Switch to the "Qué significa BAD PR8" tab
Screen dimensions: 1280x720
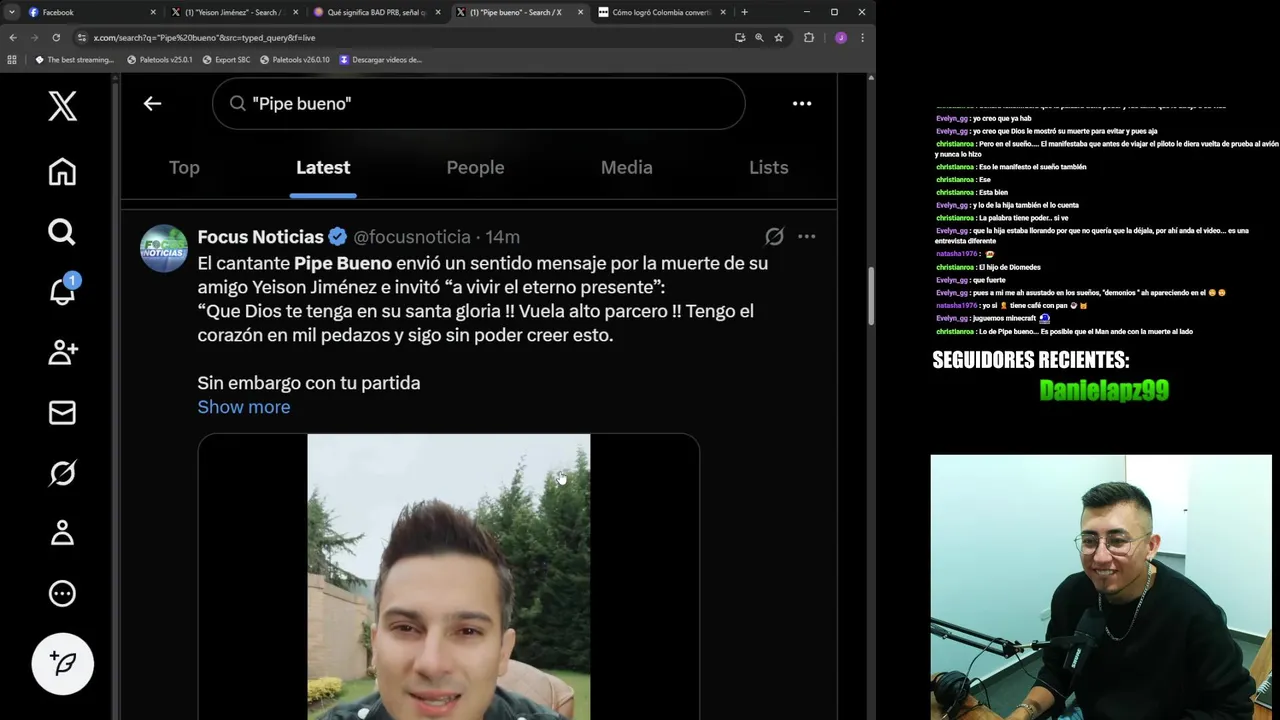pyautogui.click(x=376, y=12)
